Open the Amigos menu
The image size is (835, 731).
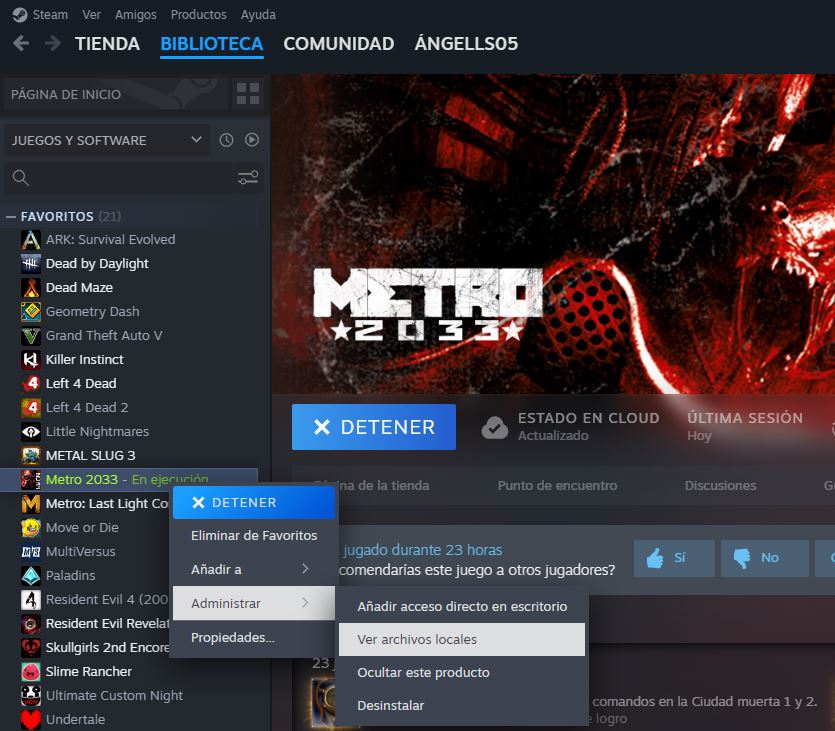136,14
